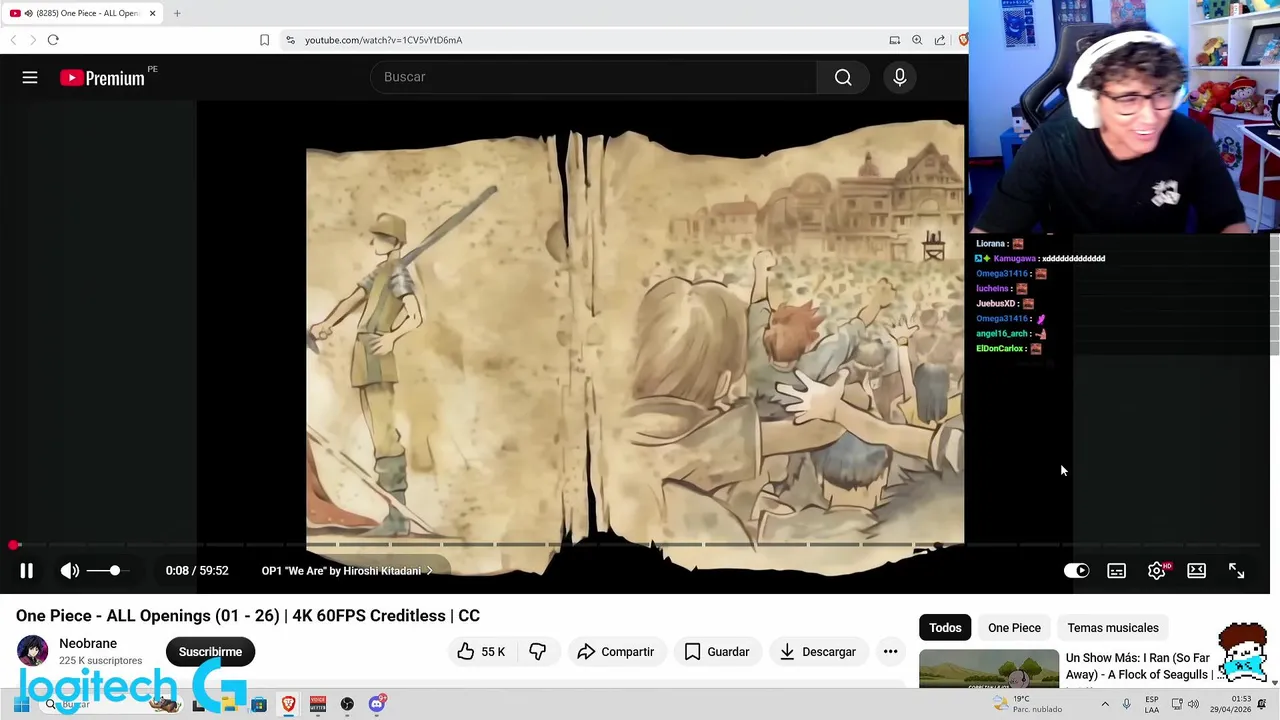
Task: Open Discord from the taskbar
Action: [x=377, y=704]
